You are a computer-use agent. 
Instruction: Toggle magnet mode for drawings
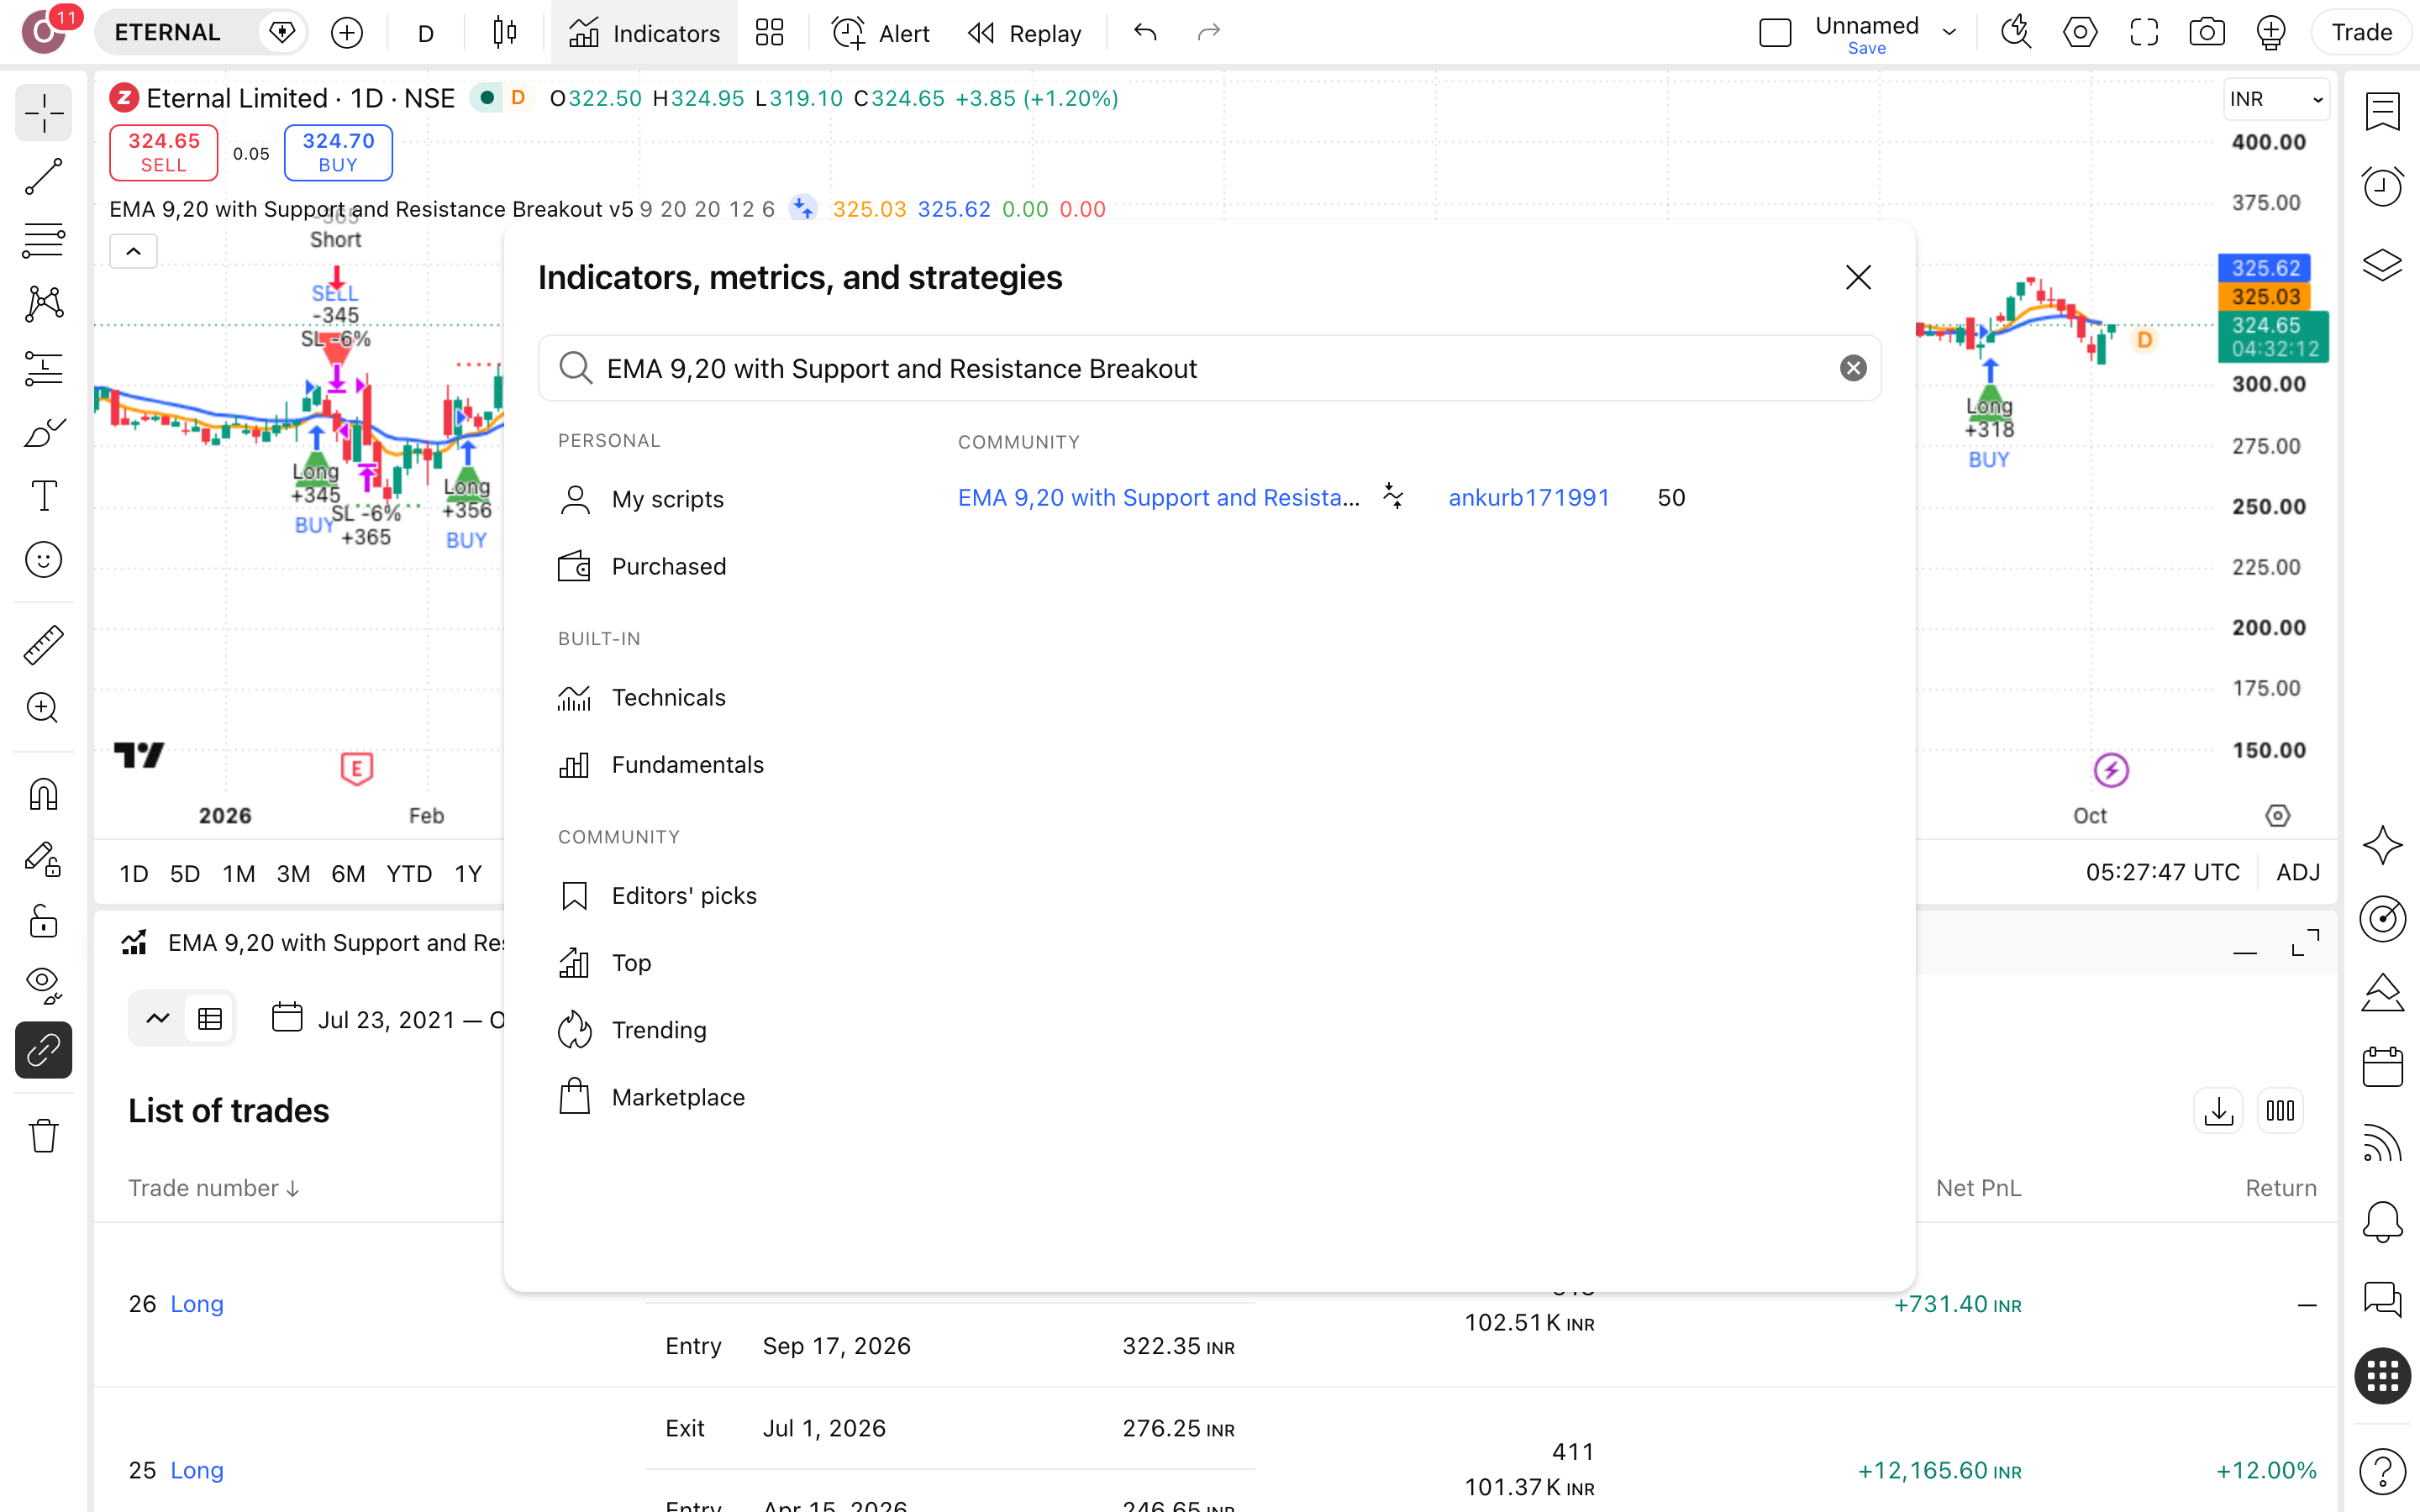pos(43,795)
